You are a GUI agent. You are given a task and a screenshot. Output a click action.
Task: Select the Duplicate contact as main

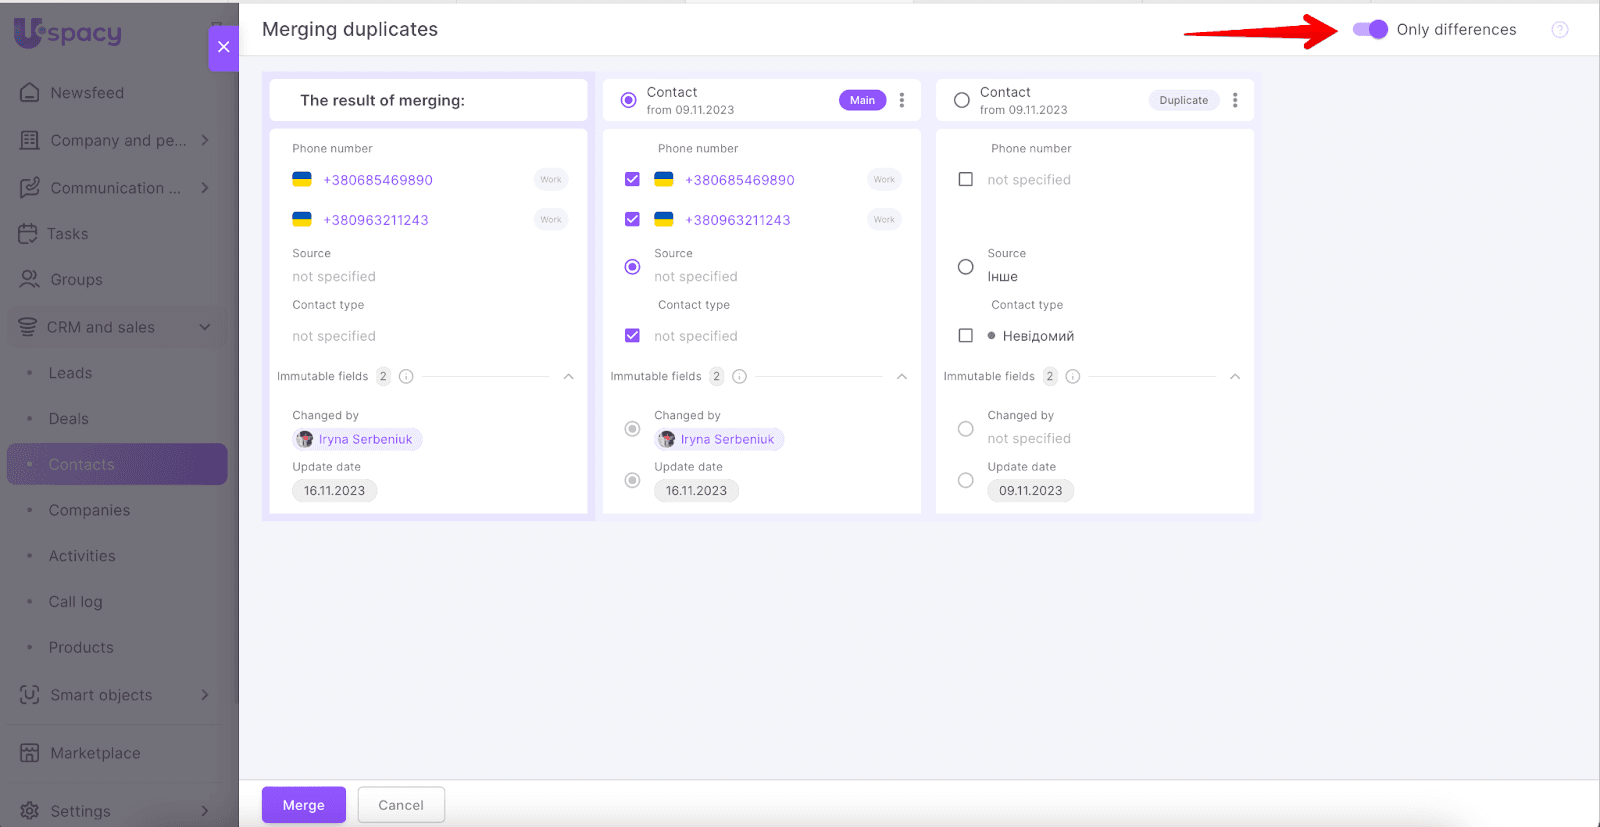coord(961,100)
